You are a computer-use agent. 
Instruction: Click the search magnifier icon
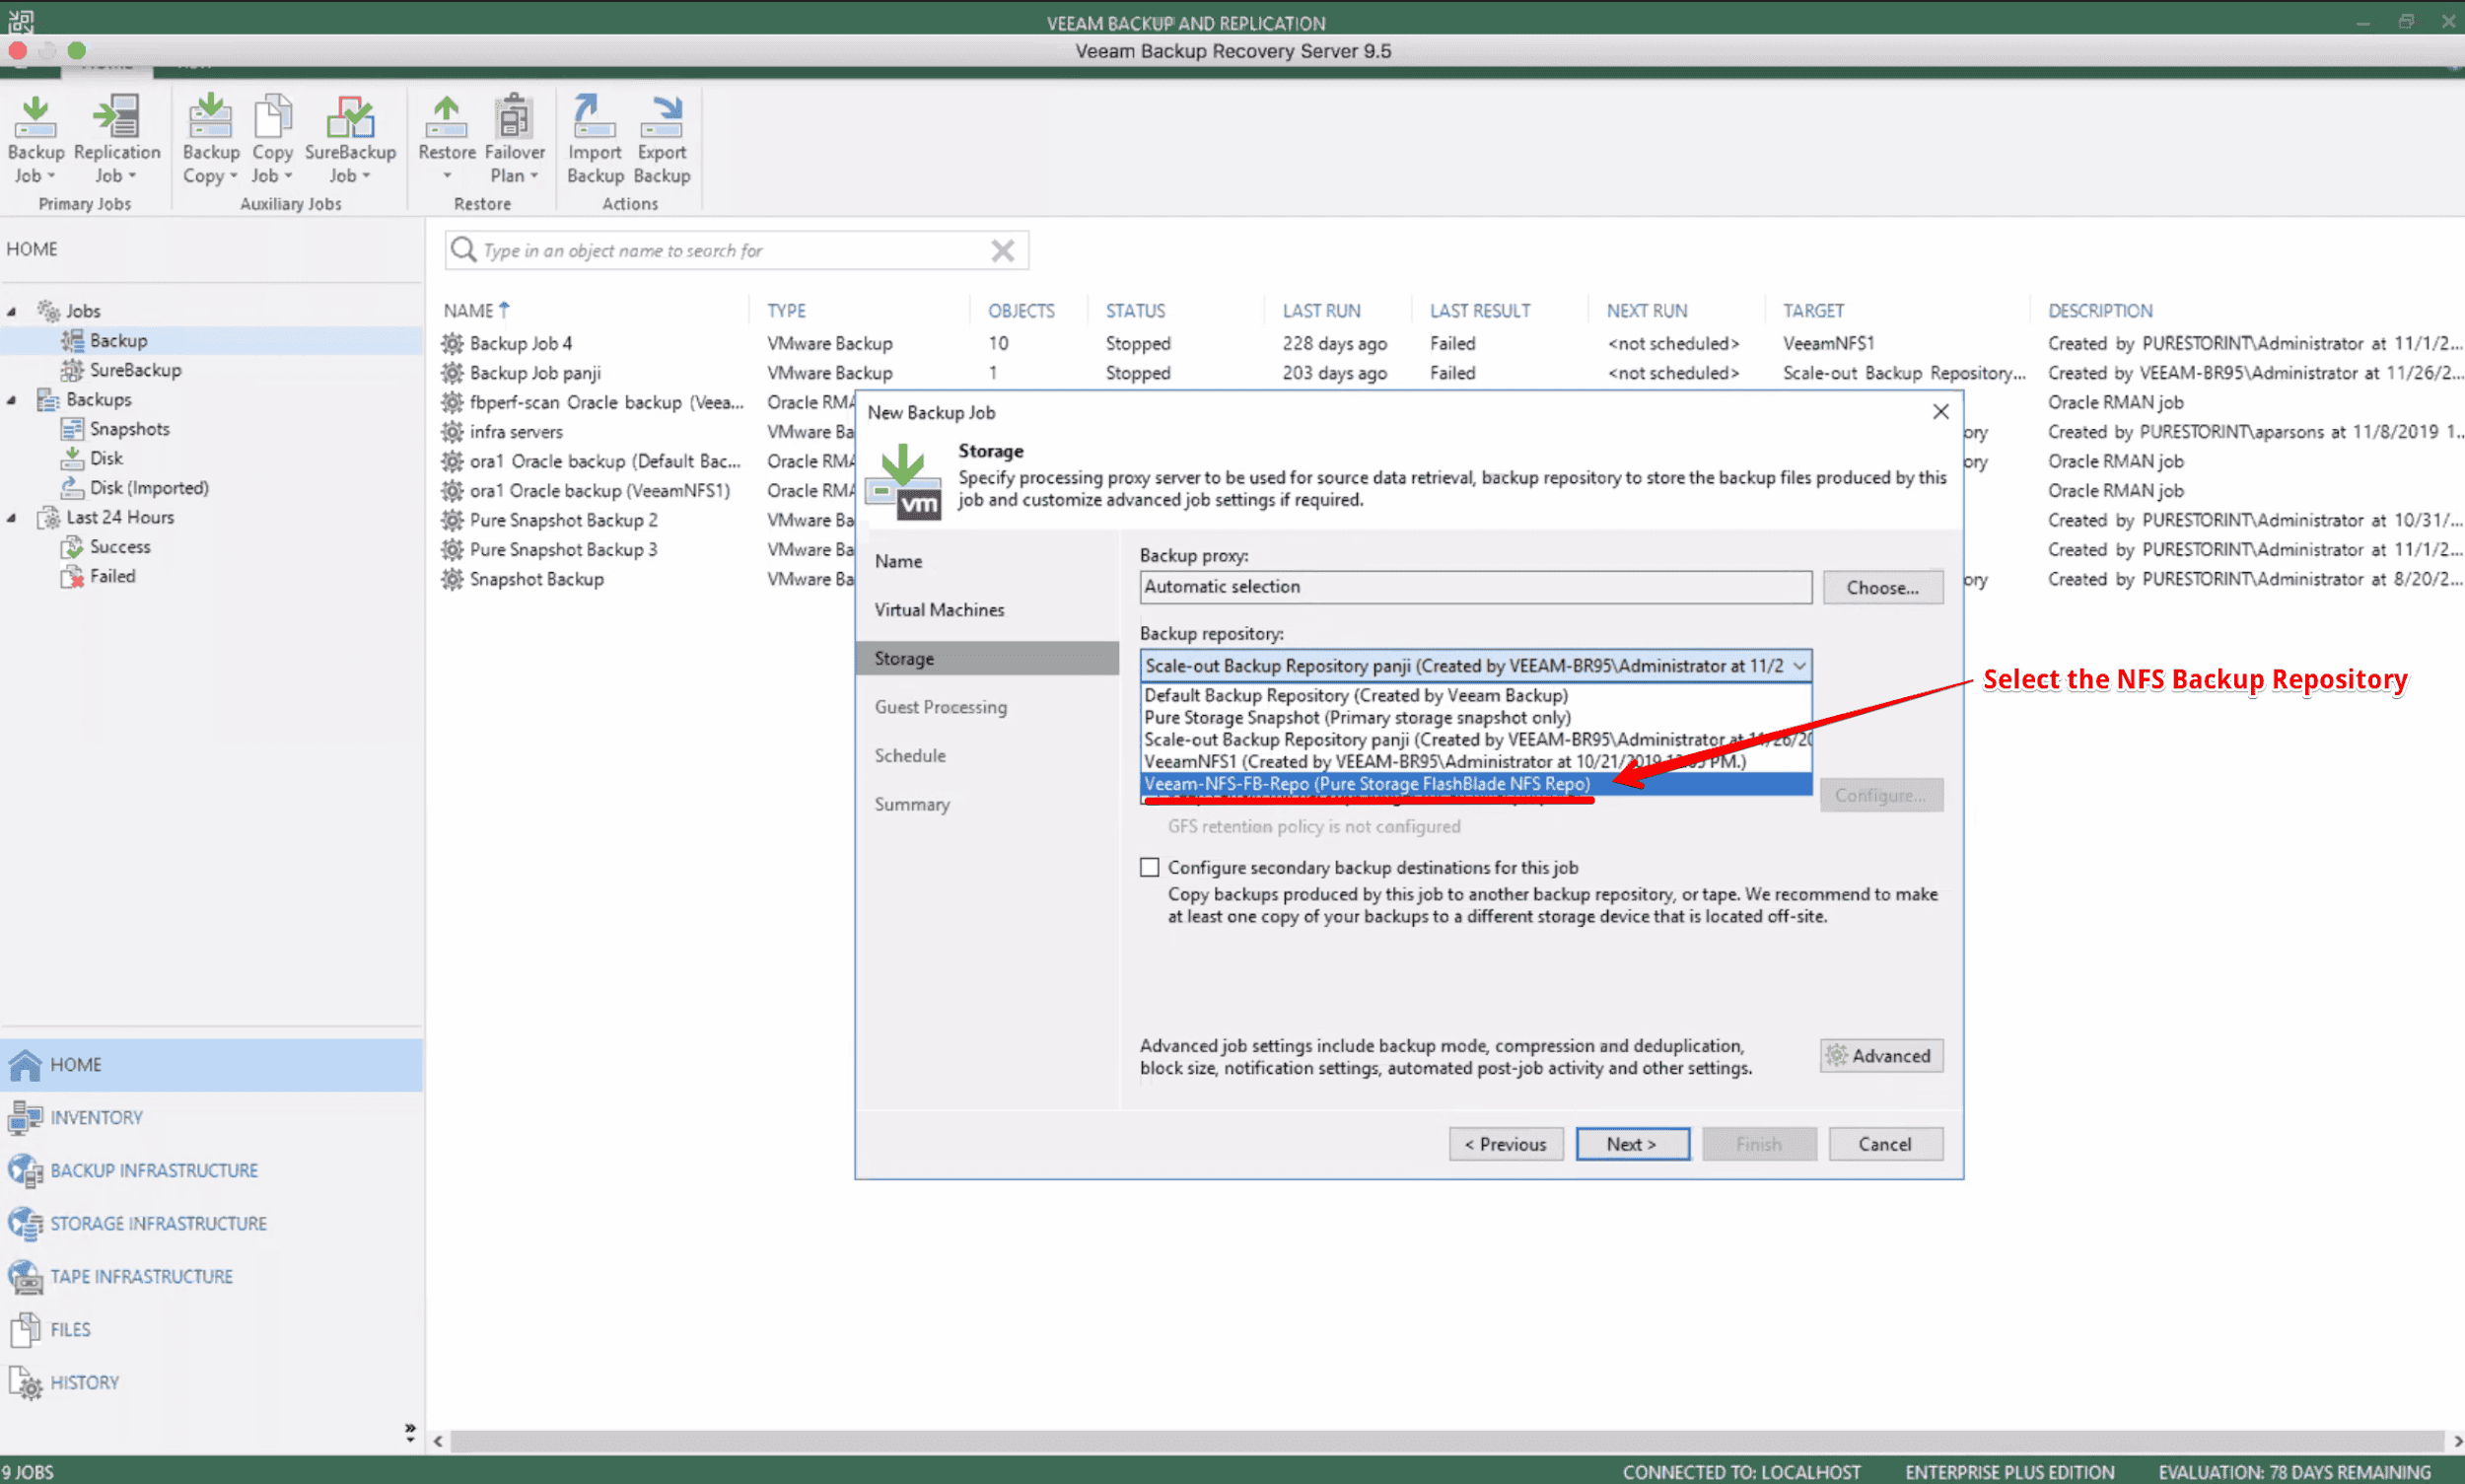(x=463, y=249)
